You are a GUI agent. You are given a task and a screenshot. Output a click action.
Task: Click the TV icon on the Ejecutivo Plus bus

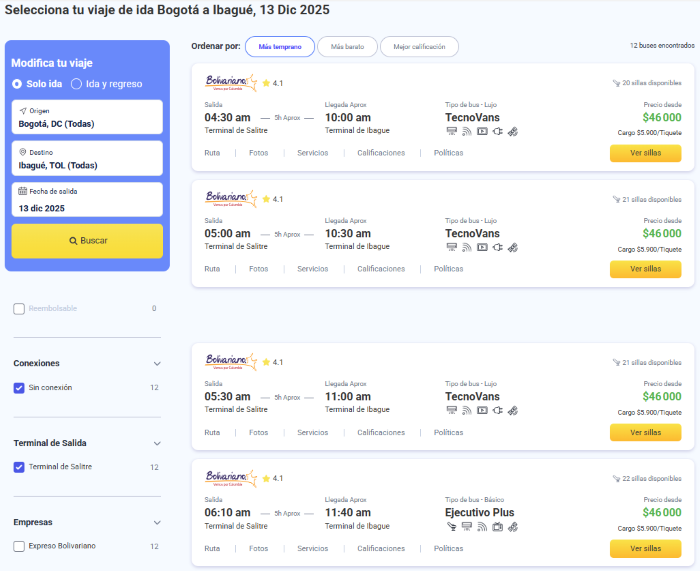(x=497, y=527)
